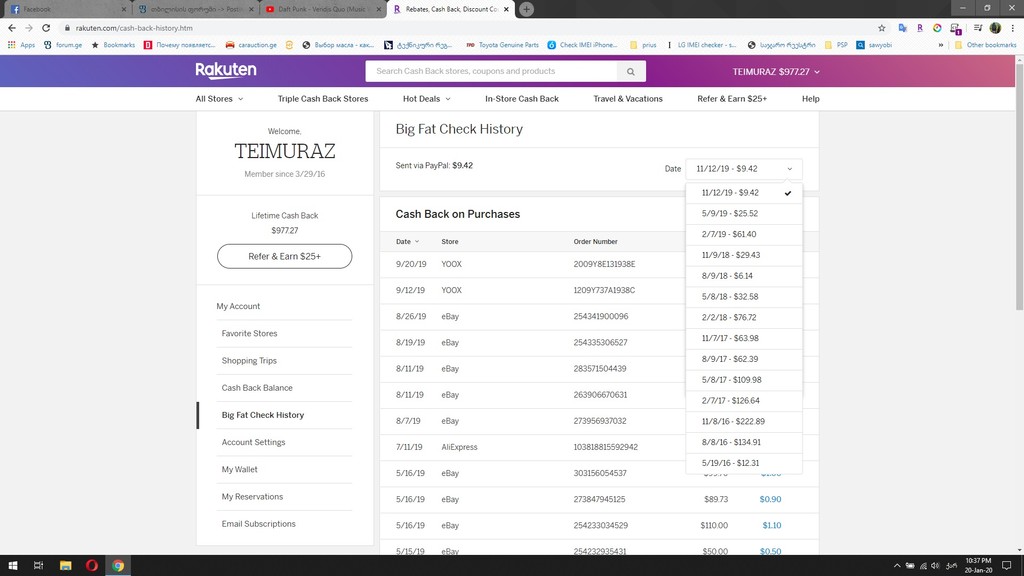Open TEIMURAZ $977.27 account dropdown

click(776, 72)
